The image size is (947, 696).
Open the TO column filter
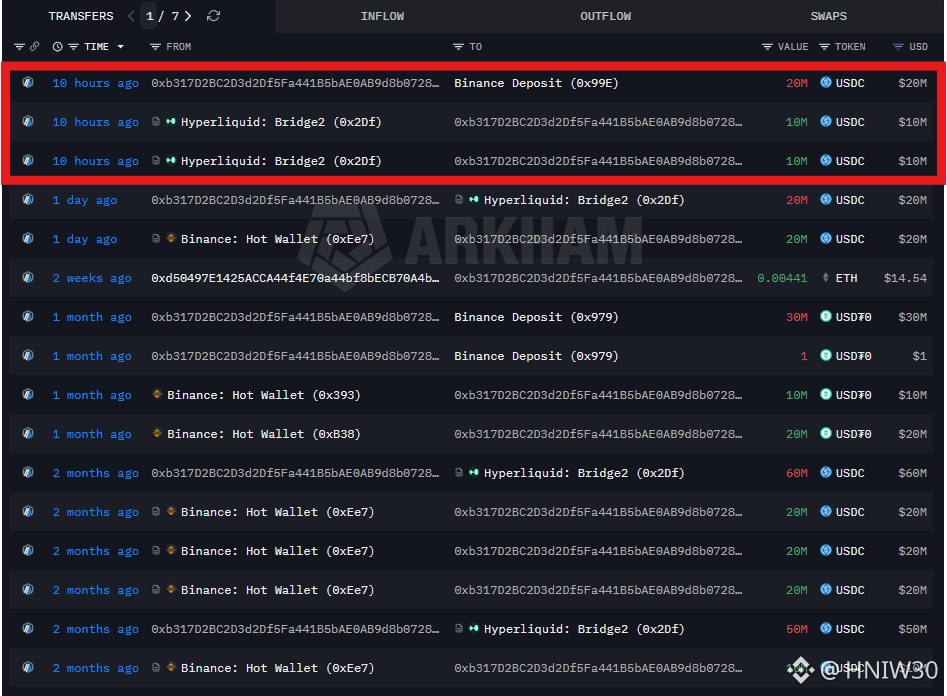458,47
